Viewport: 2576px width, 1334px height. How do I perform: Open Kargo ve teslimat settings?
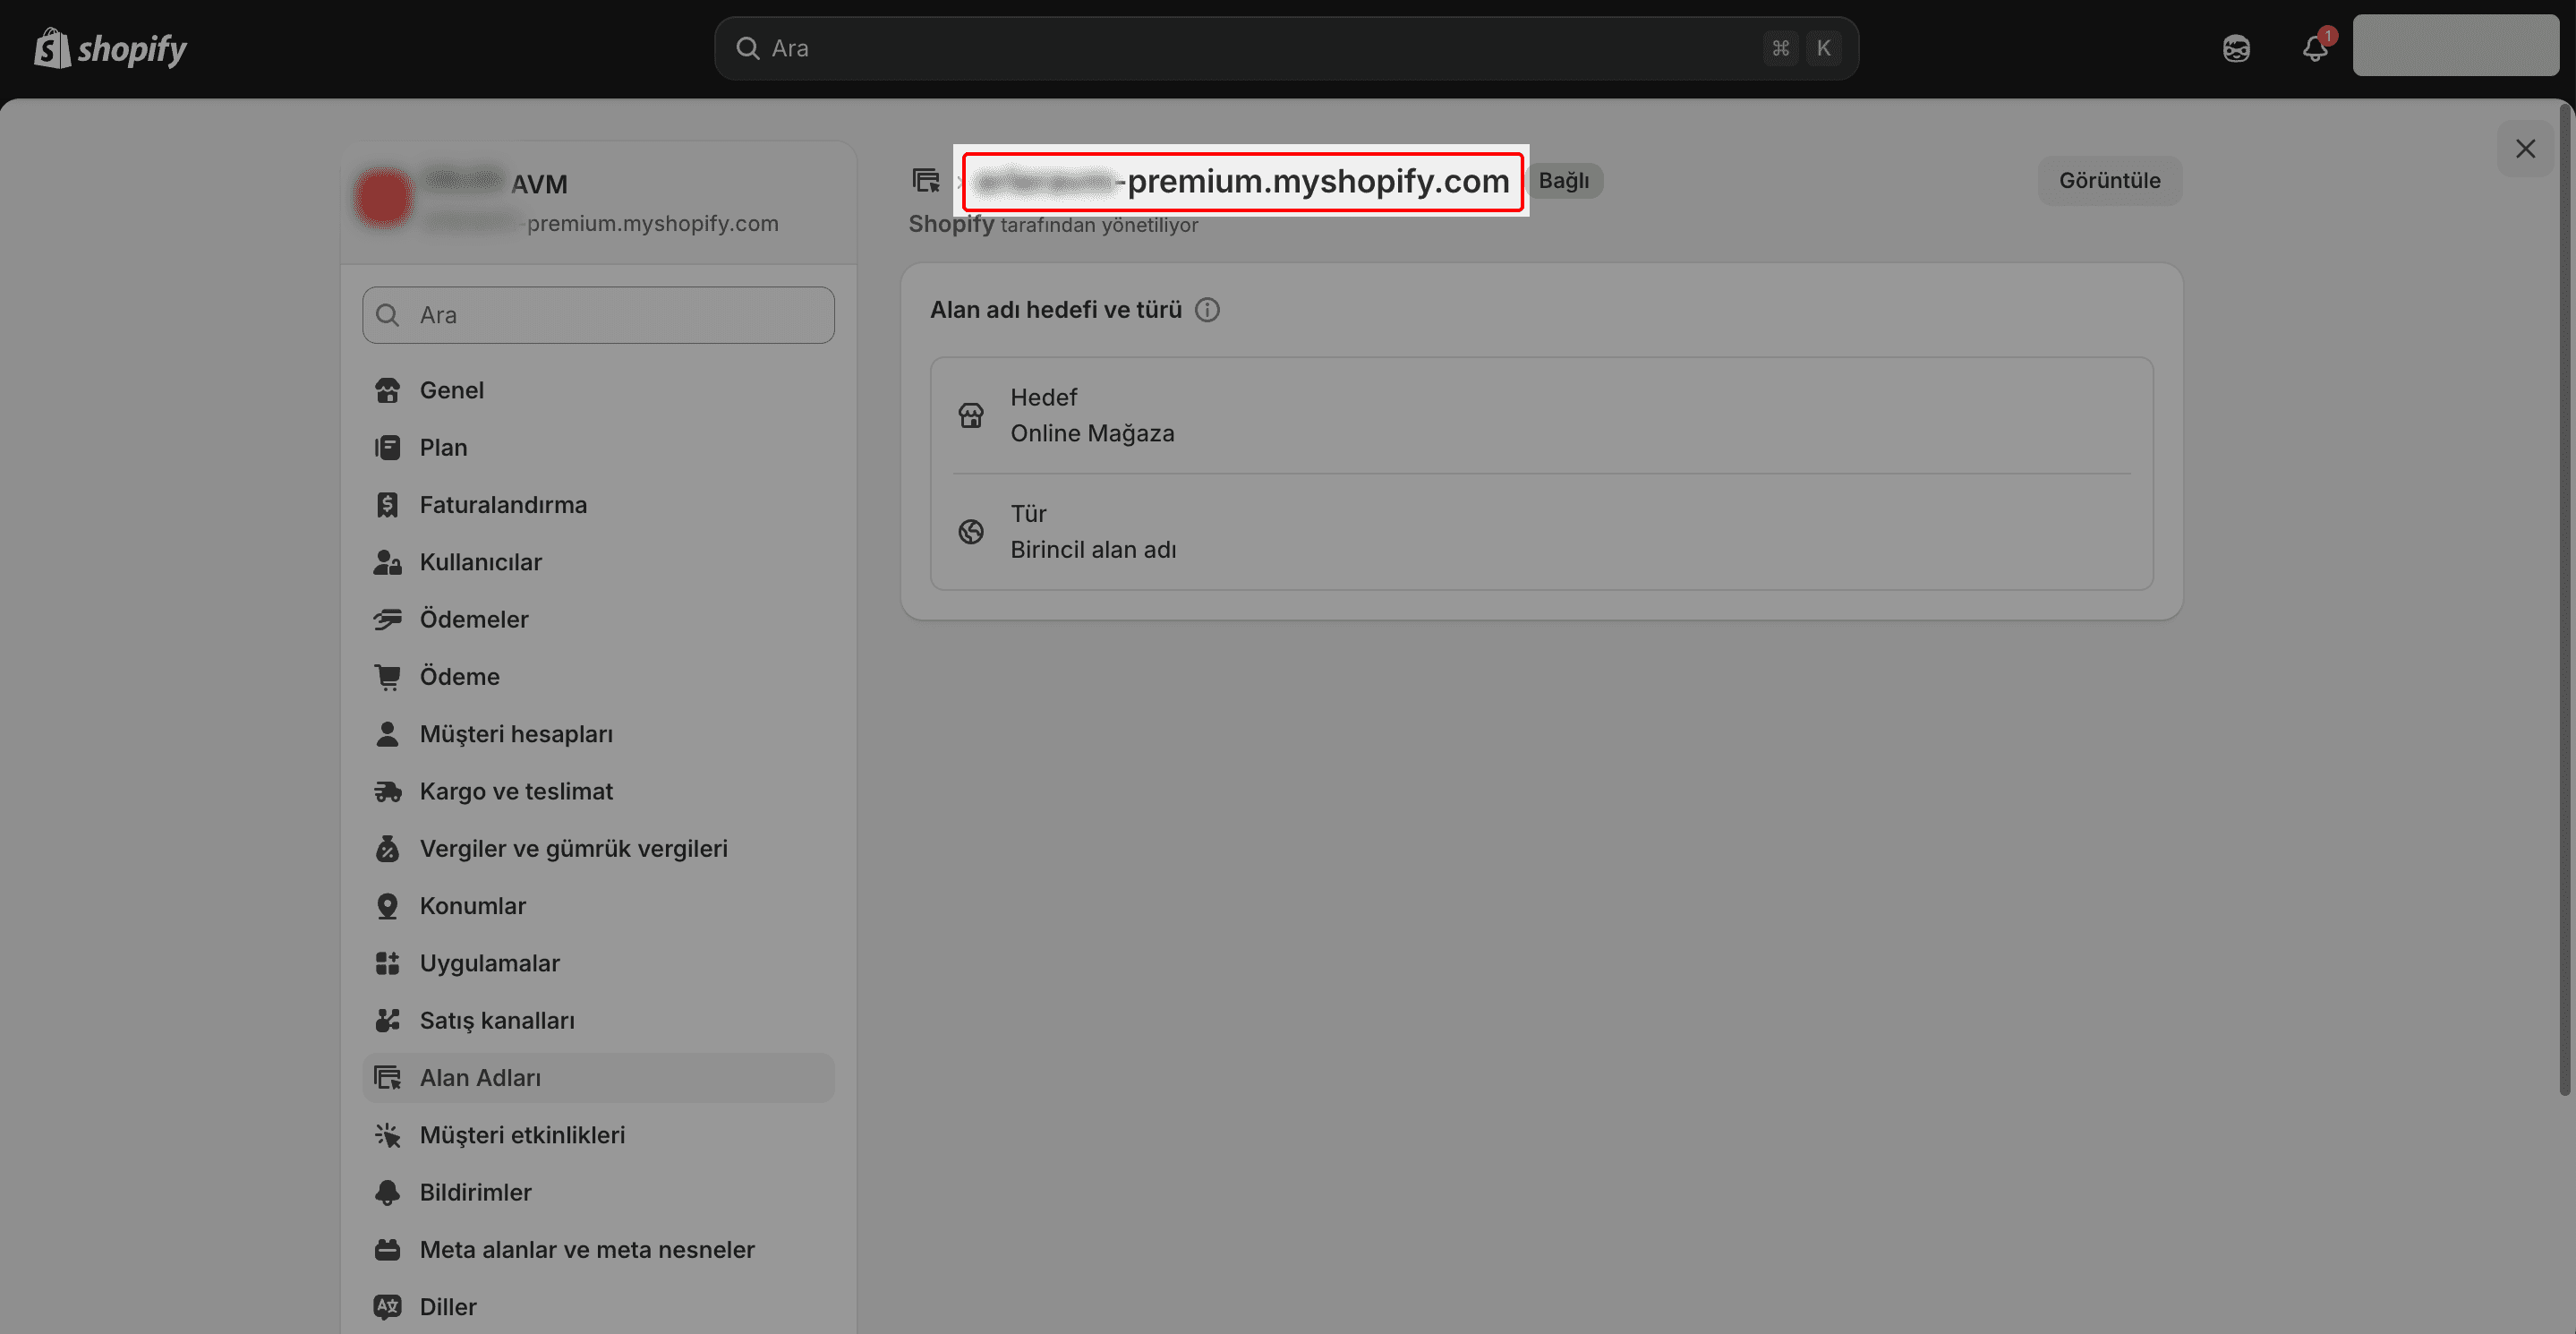click(516, 791)
